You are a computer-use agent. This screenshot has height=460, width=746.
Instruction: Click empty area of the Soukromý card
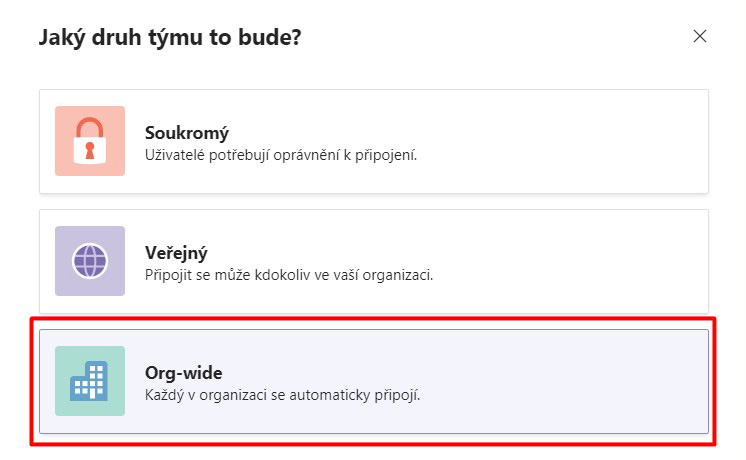[x=571, y=141]
